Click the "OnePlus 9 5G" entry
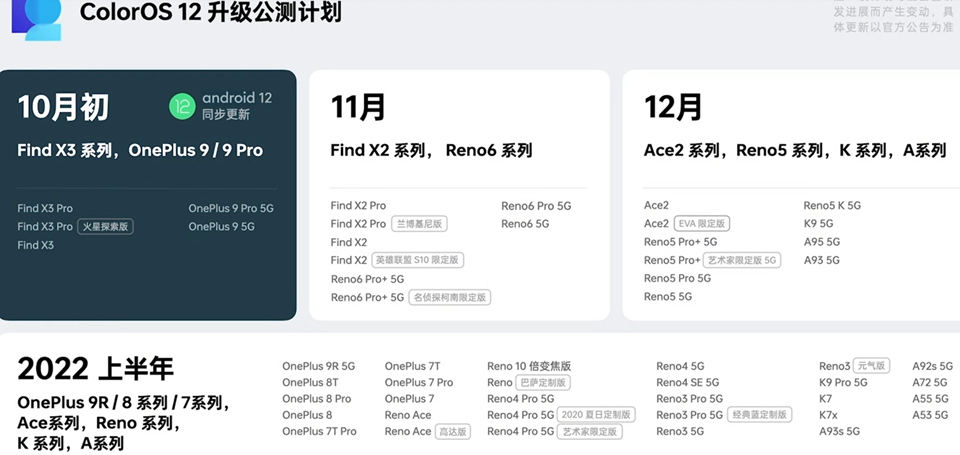The width and height of the screenshot is (960, 455). [x=222, y=227]
